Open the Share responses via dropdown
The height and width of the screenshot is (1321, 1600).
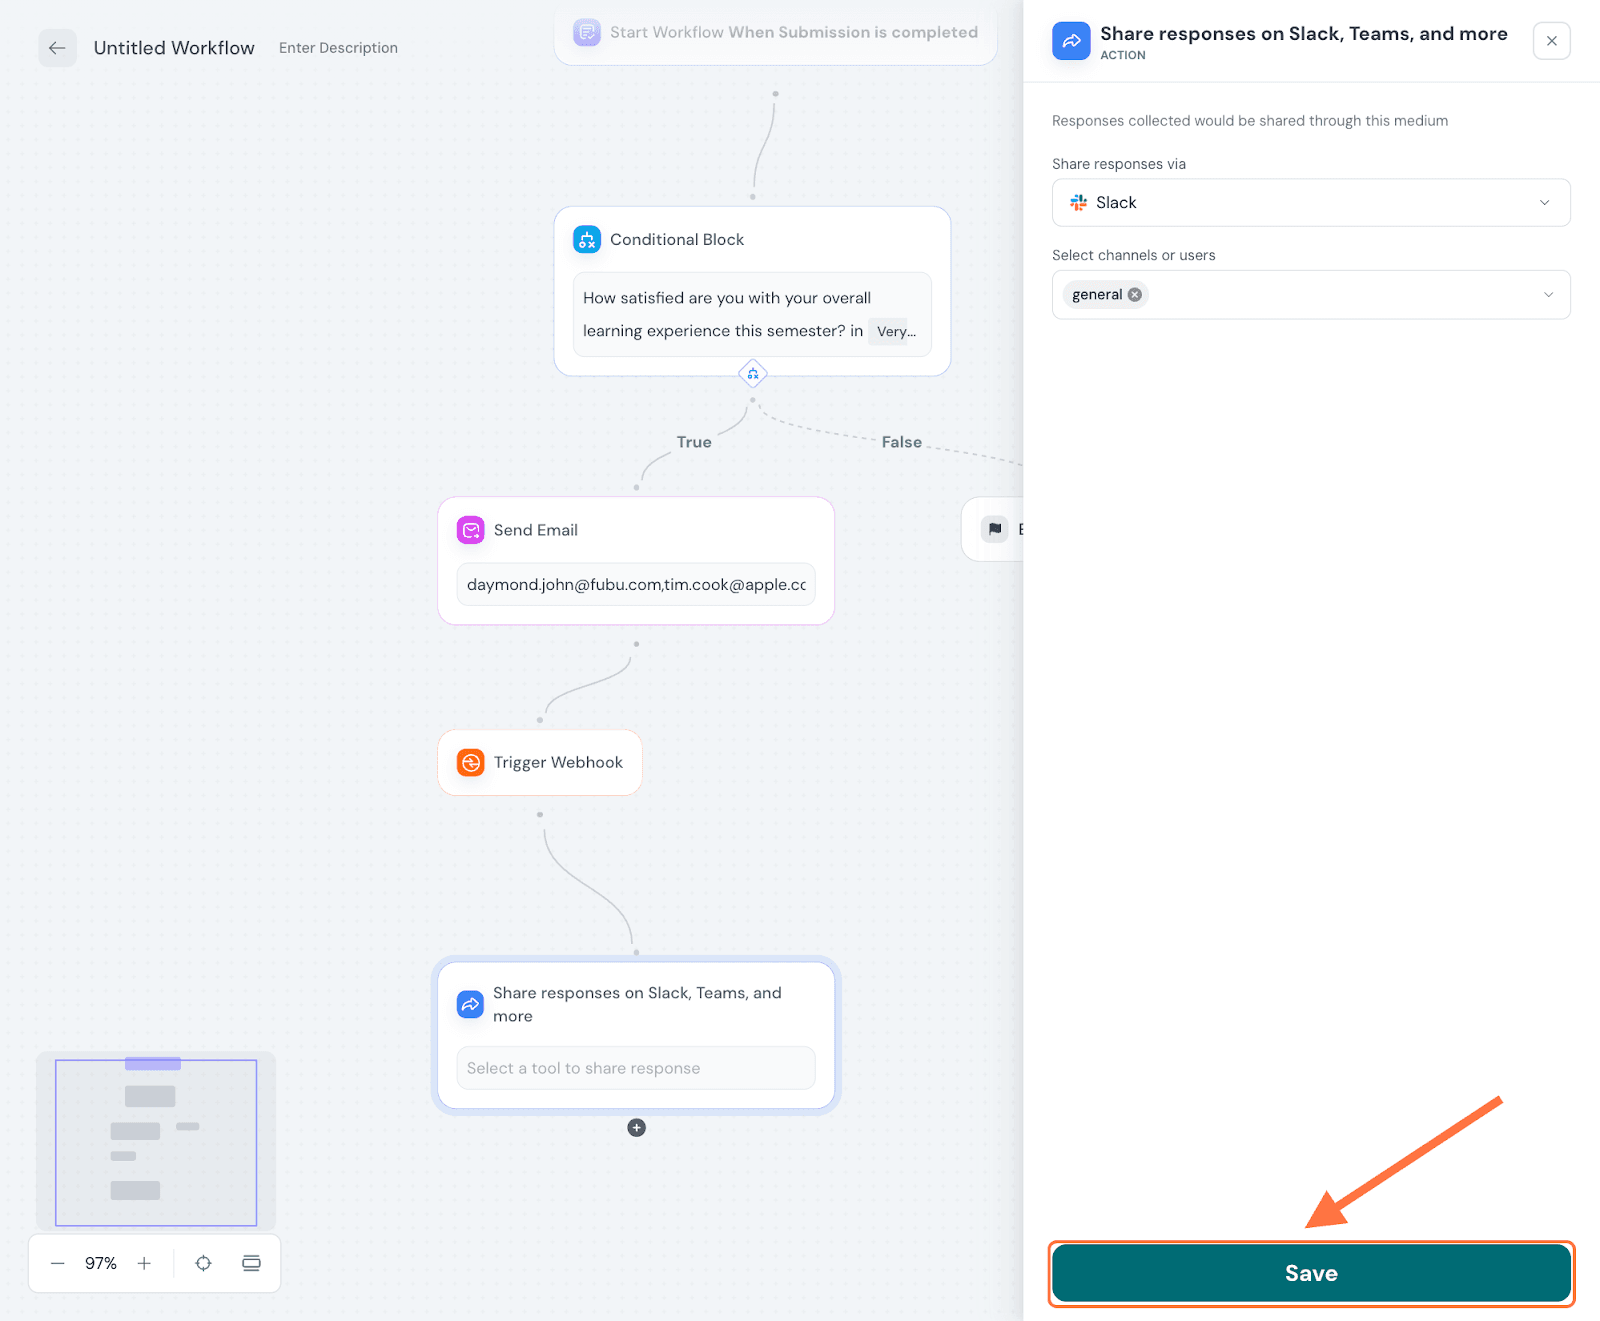coord(1310,203)
